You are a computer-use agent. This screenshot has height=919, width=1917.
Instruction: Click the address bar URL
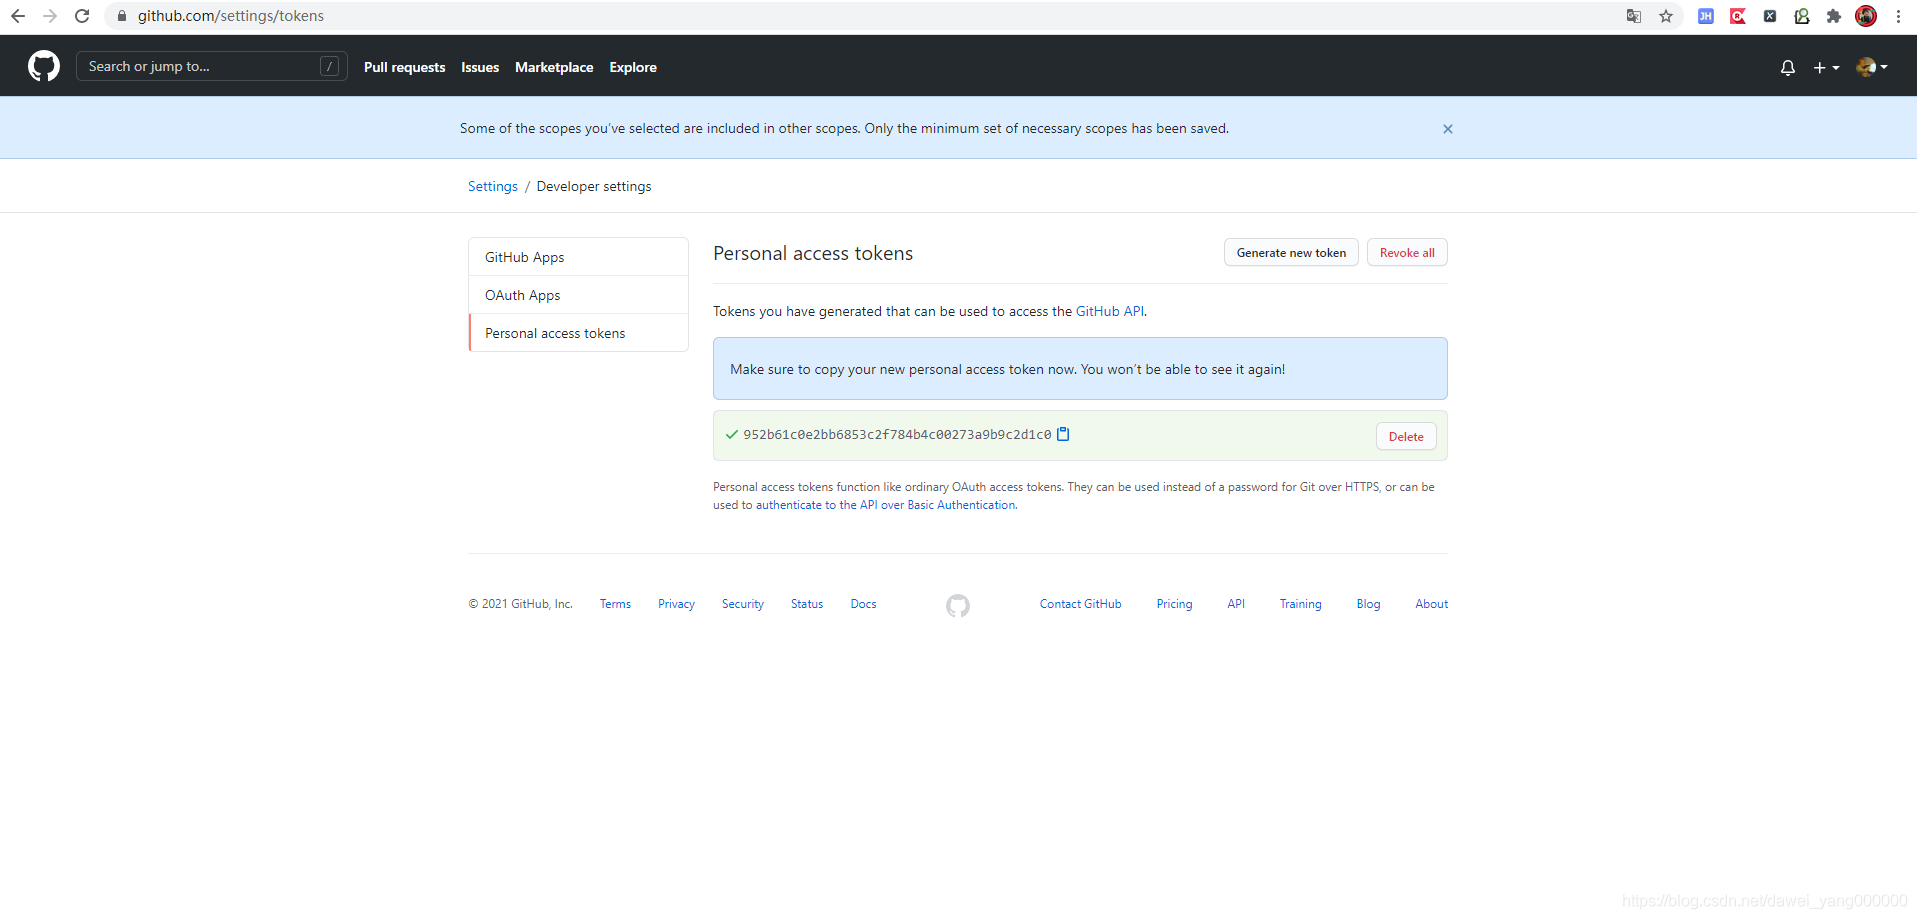click(231, 16)
